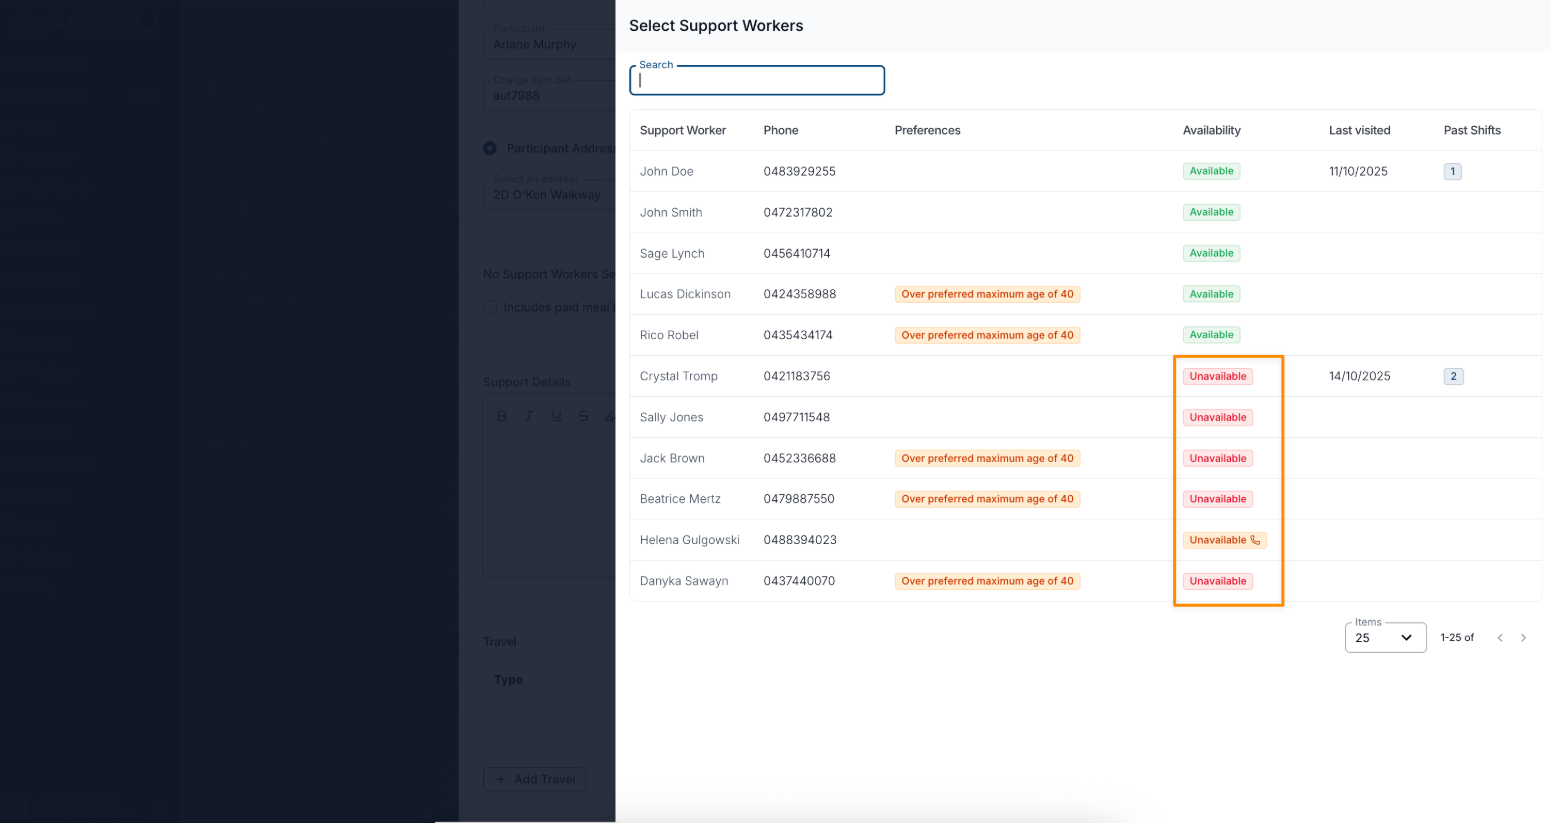Toggle bold in the Support Details editor

502,416
